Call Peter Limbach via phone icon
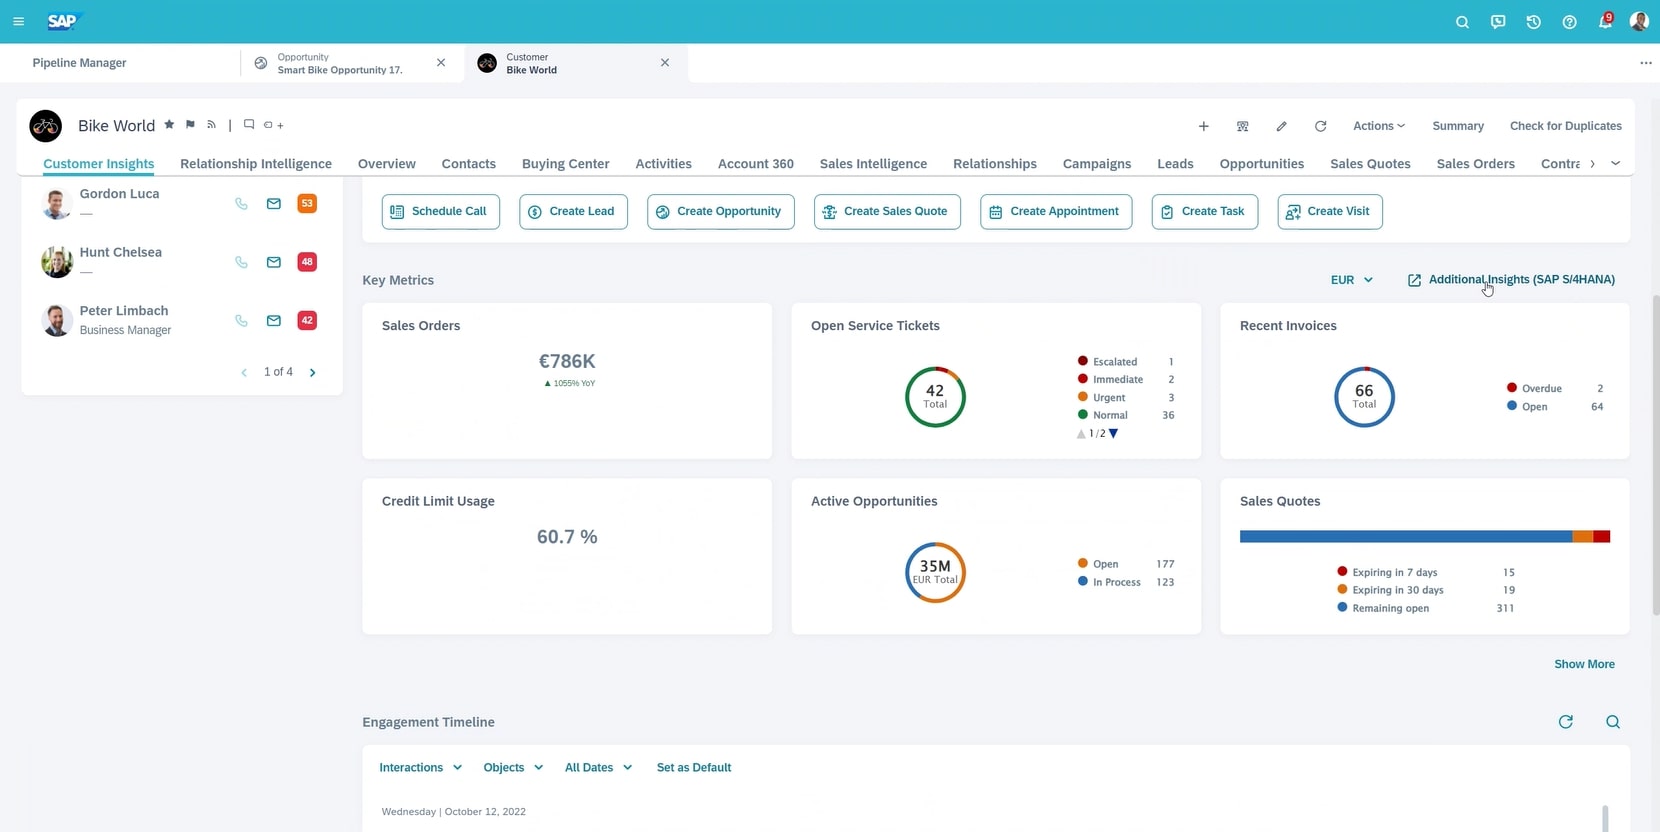The height and width of the screenshot is (832, 1660). 241,321
